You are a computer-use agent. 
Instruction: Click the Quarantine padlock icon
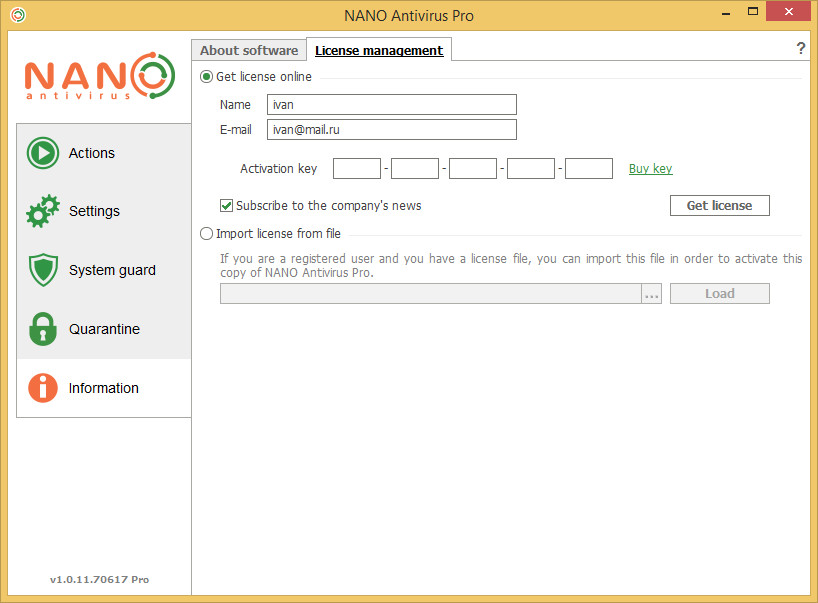click(43, 329)
